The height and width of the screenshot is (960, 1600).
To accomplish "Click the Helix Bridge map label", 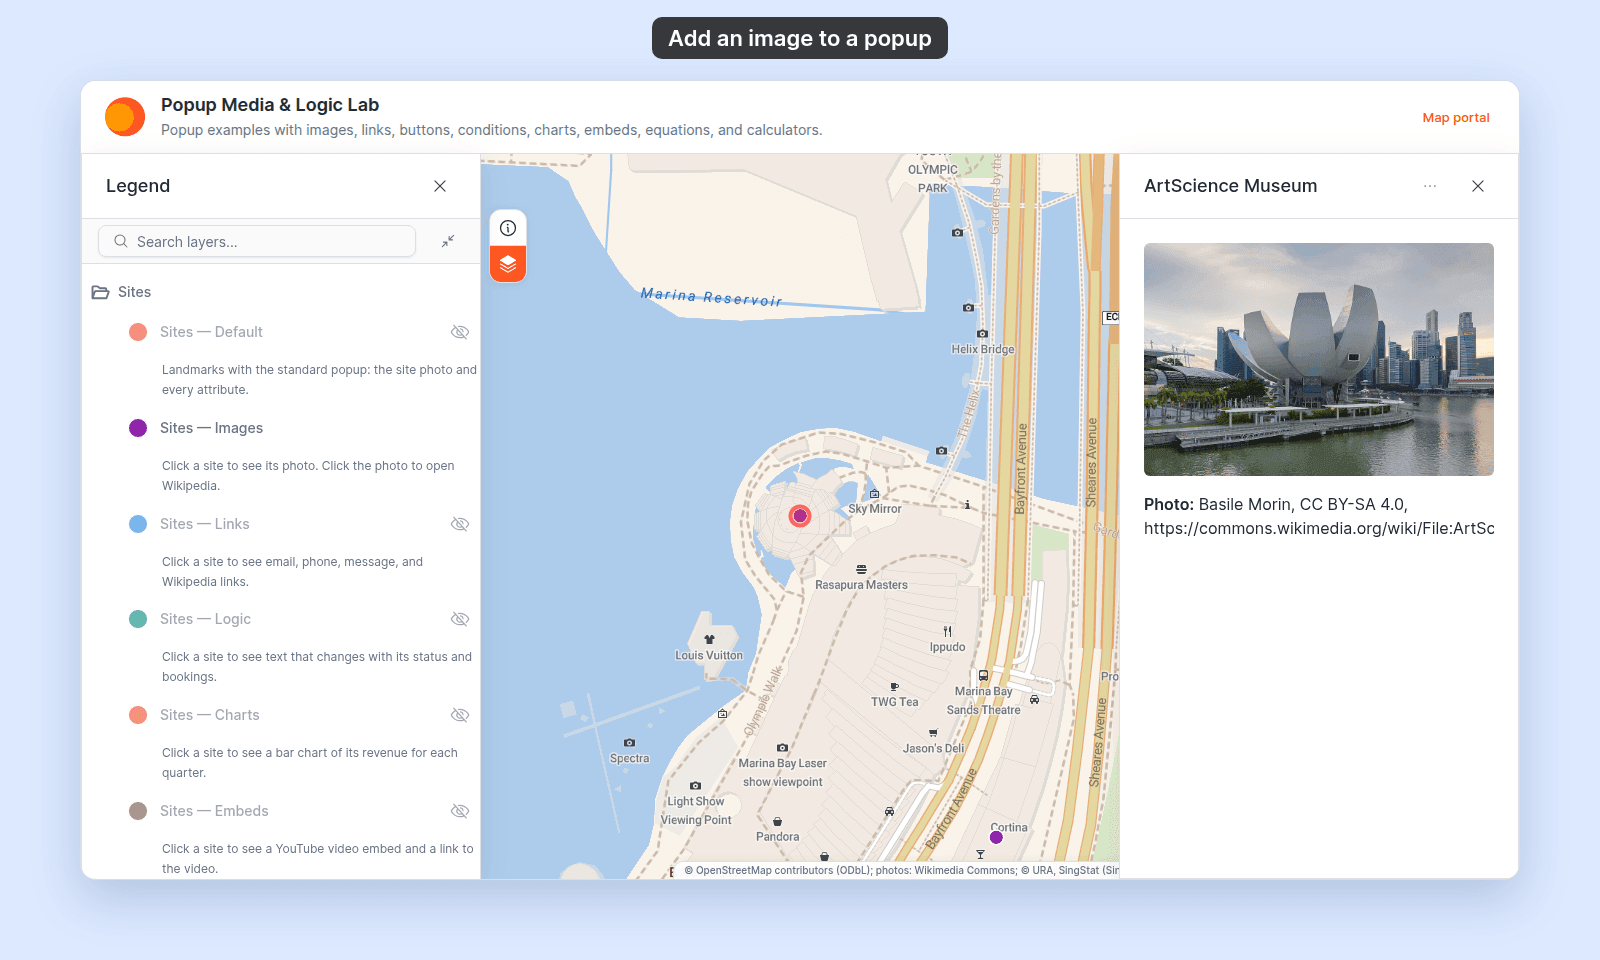I will 983,349.
